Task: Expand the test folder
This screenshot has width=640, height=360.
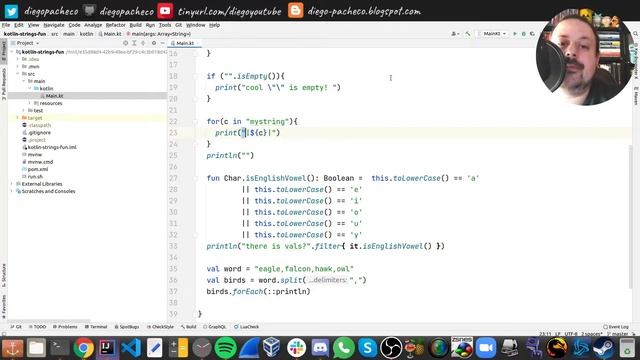Action: [x=24, y=111]
